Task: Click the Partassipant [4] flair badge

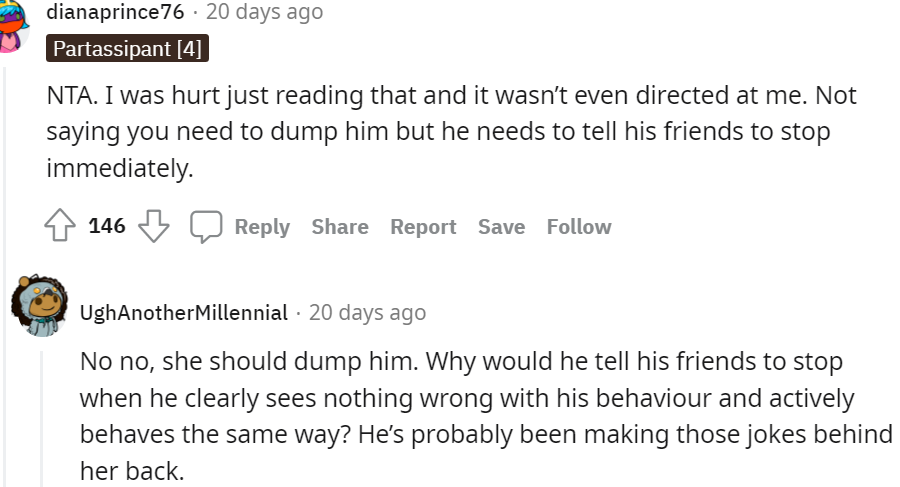Action: click(127, 48)
